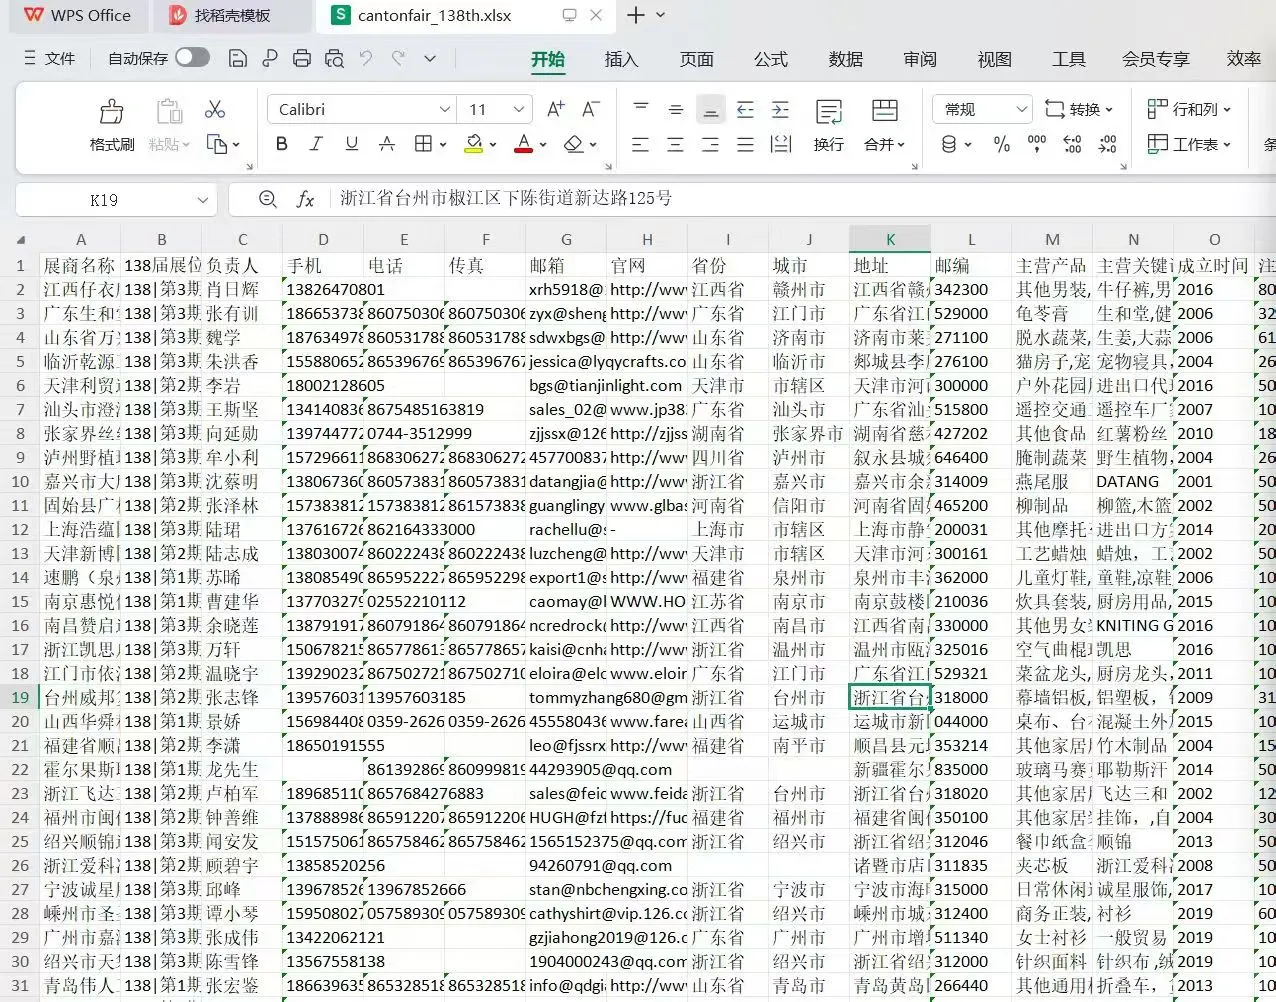This screenshot has height=1002, width=1276.
Task: Toggle italic formatting
Action: click(x=316, y=144)
